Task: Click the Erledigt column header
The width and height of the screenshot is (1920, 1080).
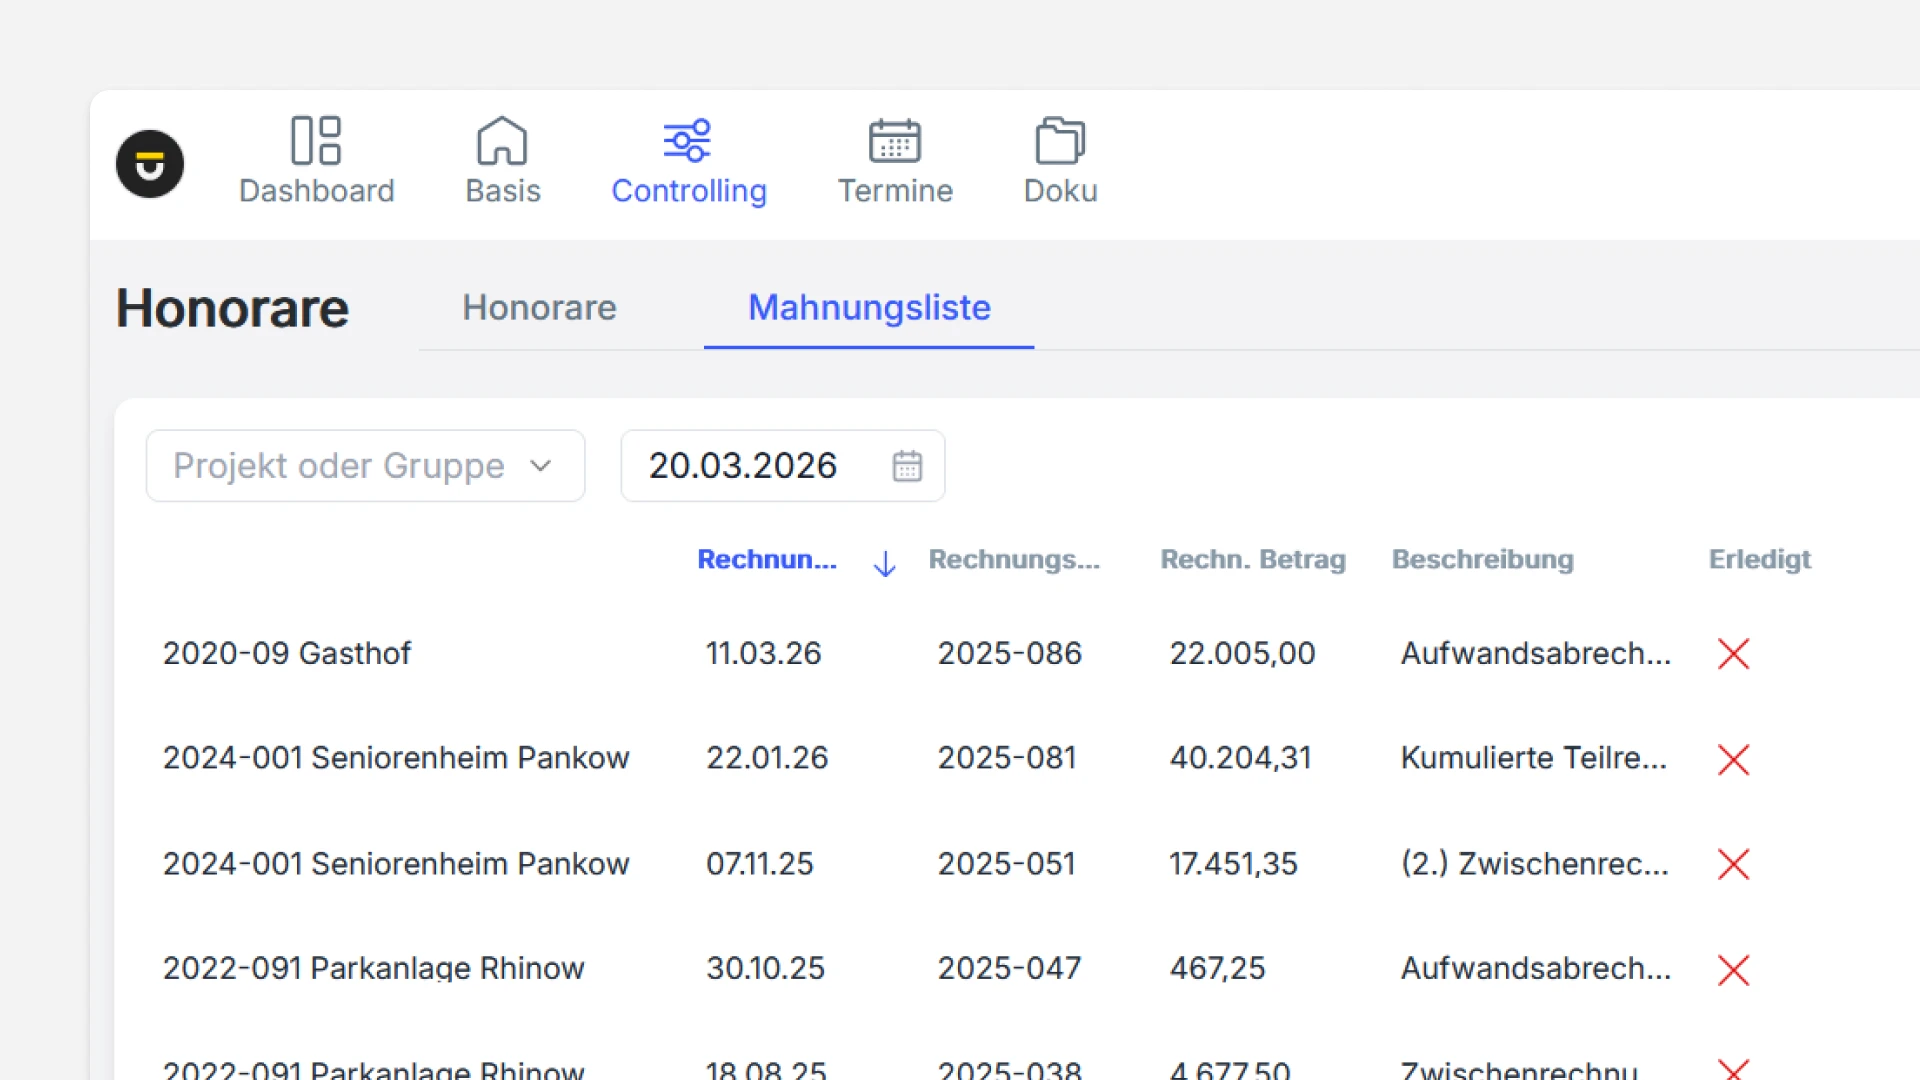Action: [x=1759, y=560]
